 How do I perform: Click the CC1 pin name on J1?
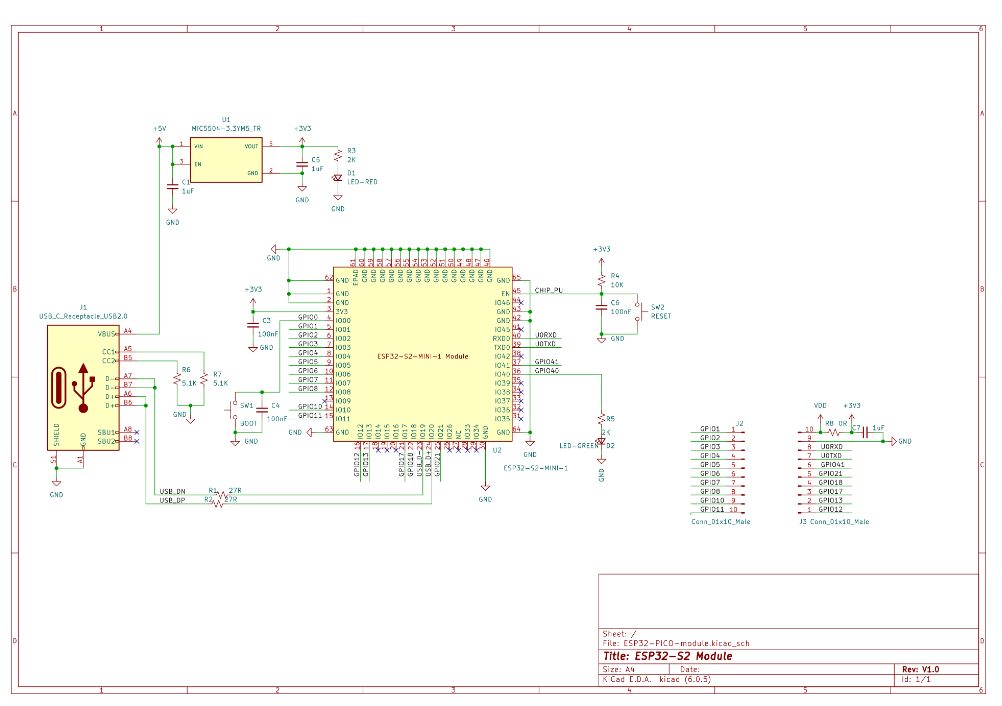[x=109, y=351]
